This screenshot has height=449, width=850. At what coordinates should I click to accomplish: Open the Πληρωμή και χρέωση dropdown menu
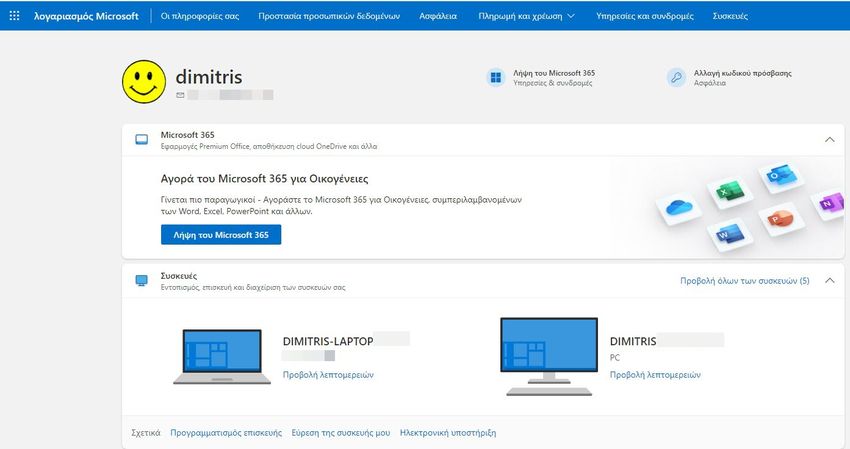point(526,16)
